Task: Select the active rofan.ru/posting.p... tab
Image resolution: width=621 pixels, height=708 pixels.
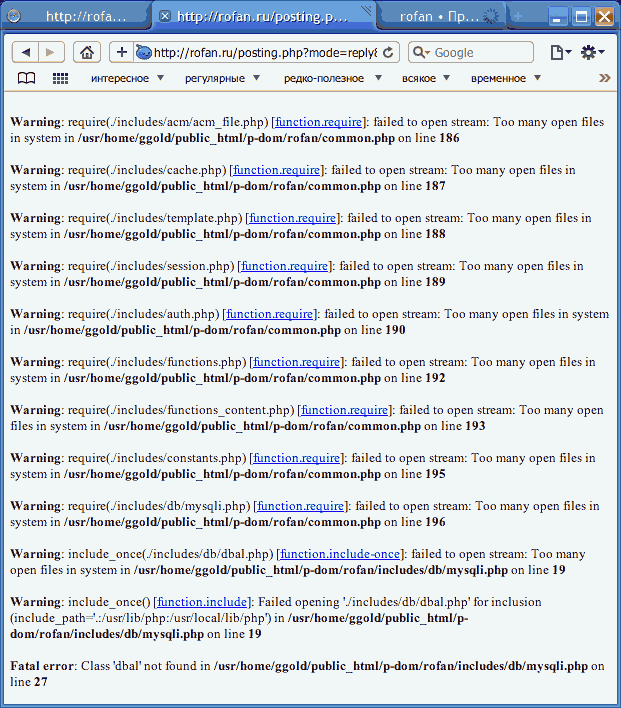Action: [263, 17]
